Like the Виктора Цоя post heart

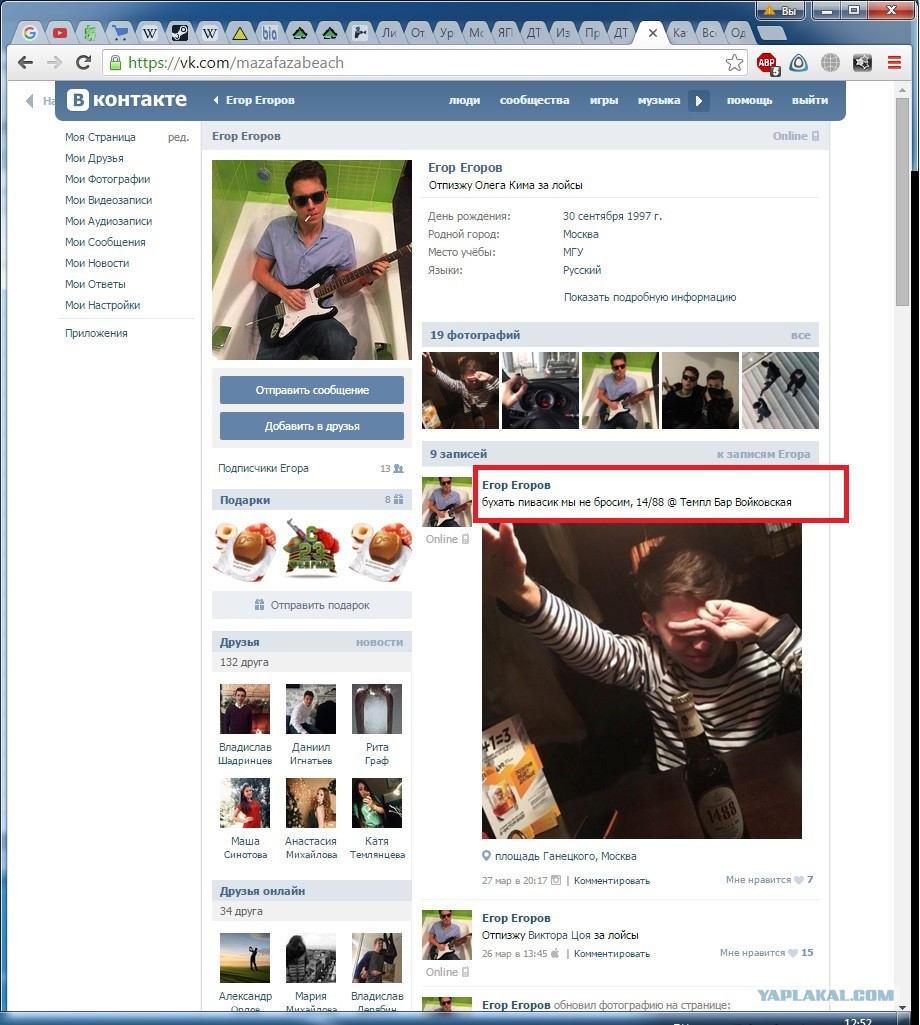(792, 953)
